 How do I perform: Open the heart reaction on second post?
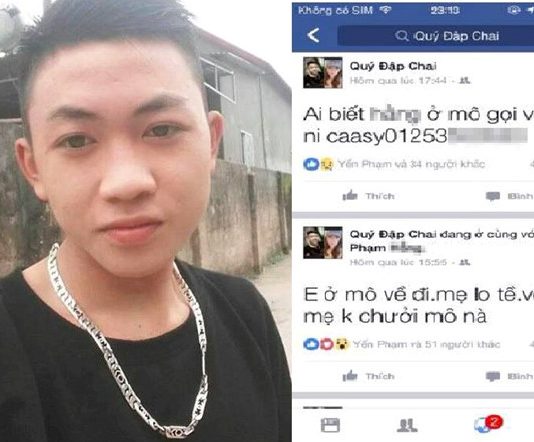326,344
